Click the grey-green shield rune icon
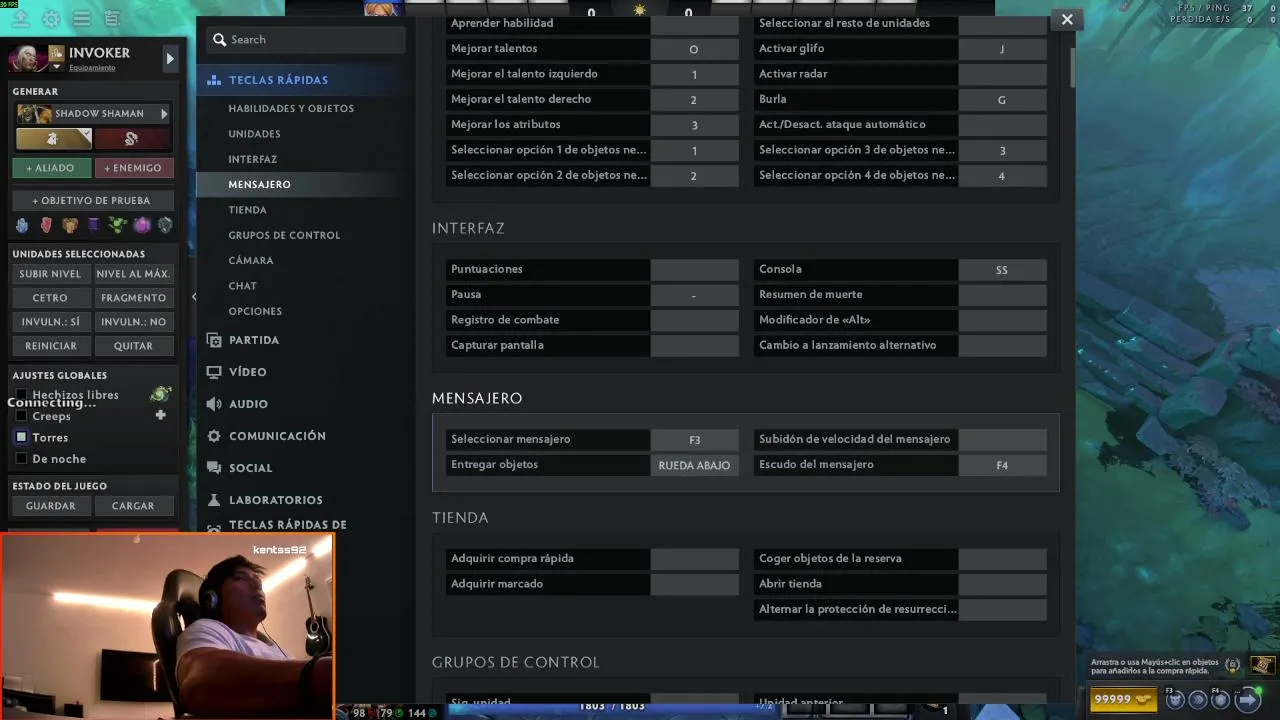This screenshot has height=720, width=1280. (x=165, y=226)
